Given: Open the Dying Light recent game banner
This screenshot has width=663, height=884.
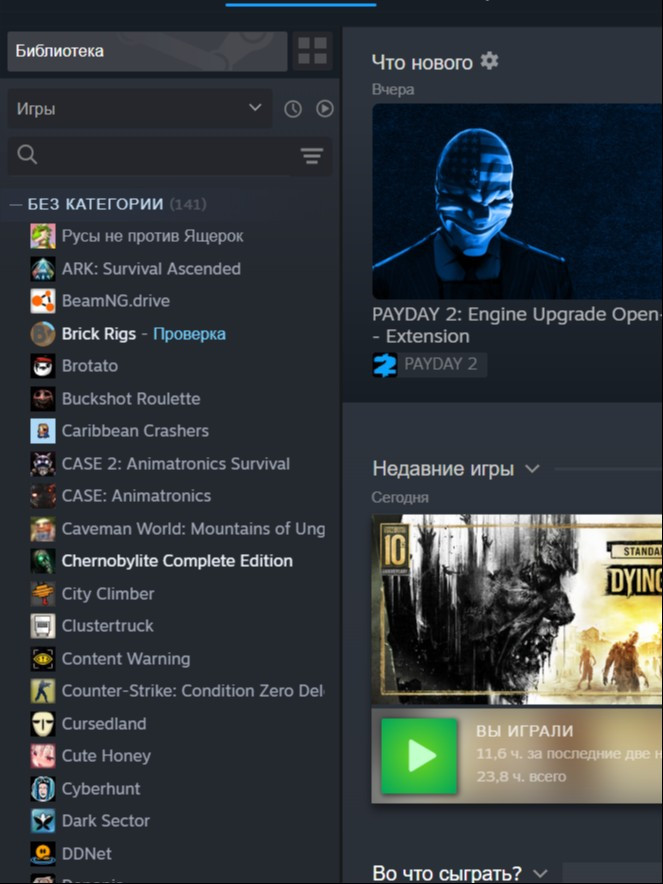Looking at the screenshot, I should (x=517, y=609).
